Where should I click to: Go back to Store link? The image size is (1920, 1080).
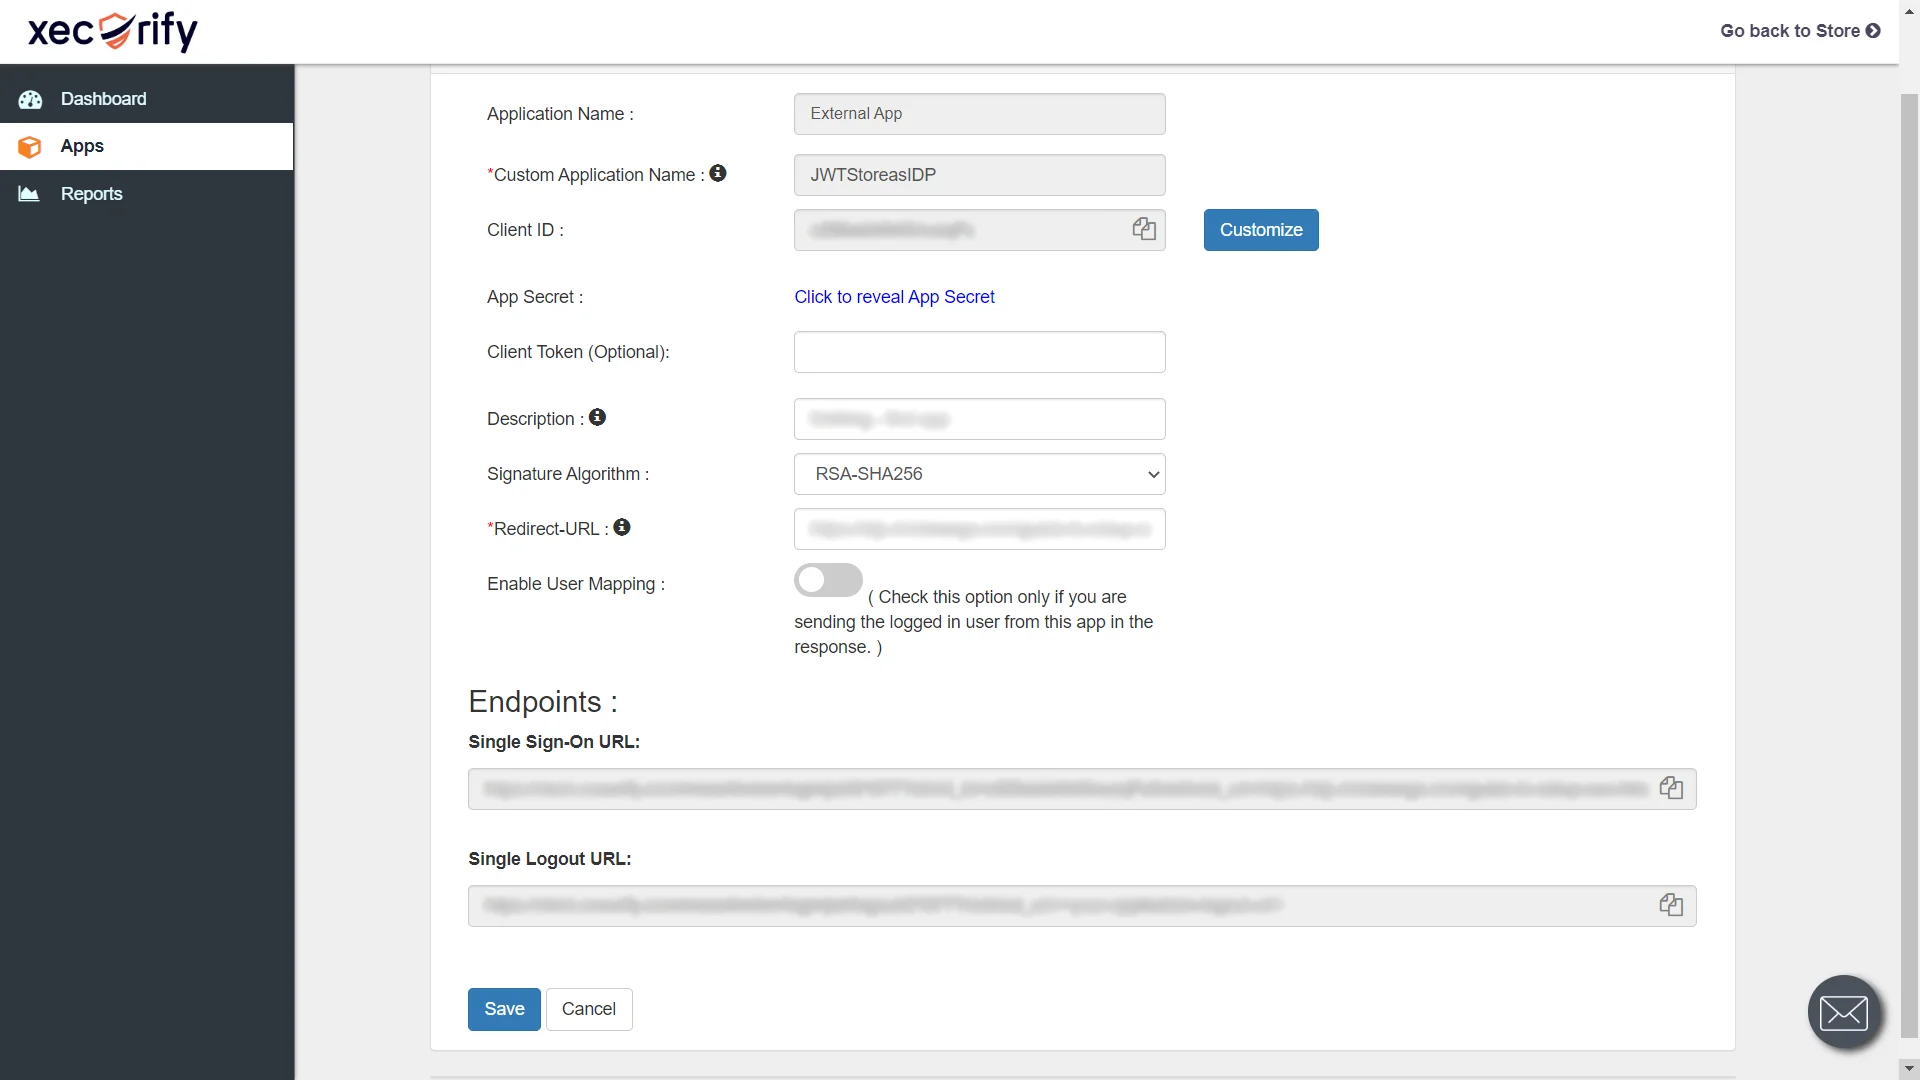point(1800,31)
